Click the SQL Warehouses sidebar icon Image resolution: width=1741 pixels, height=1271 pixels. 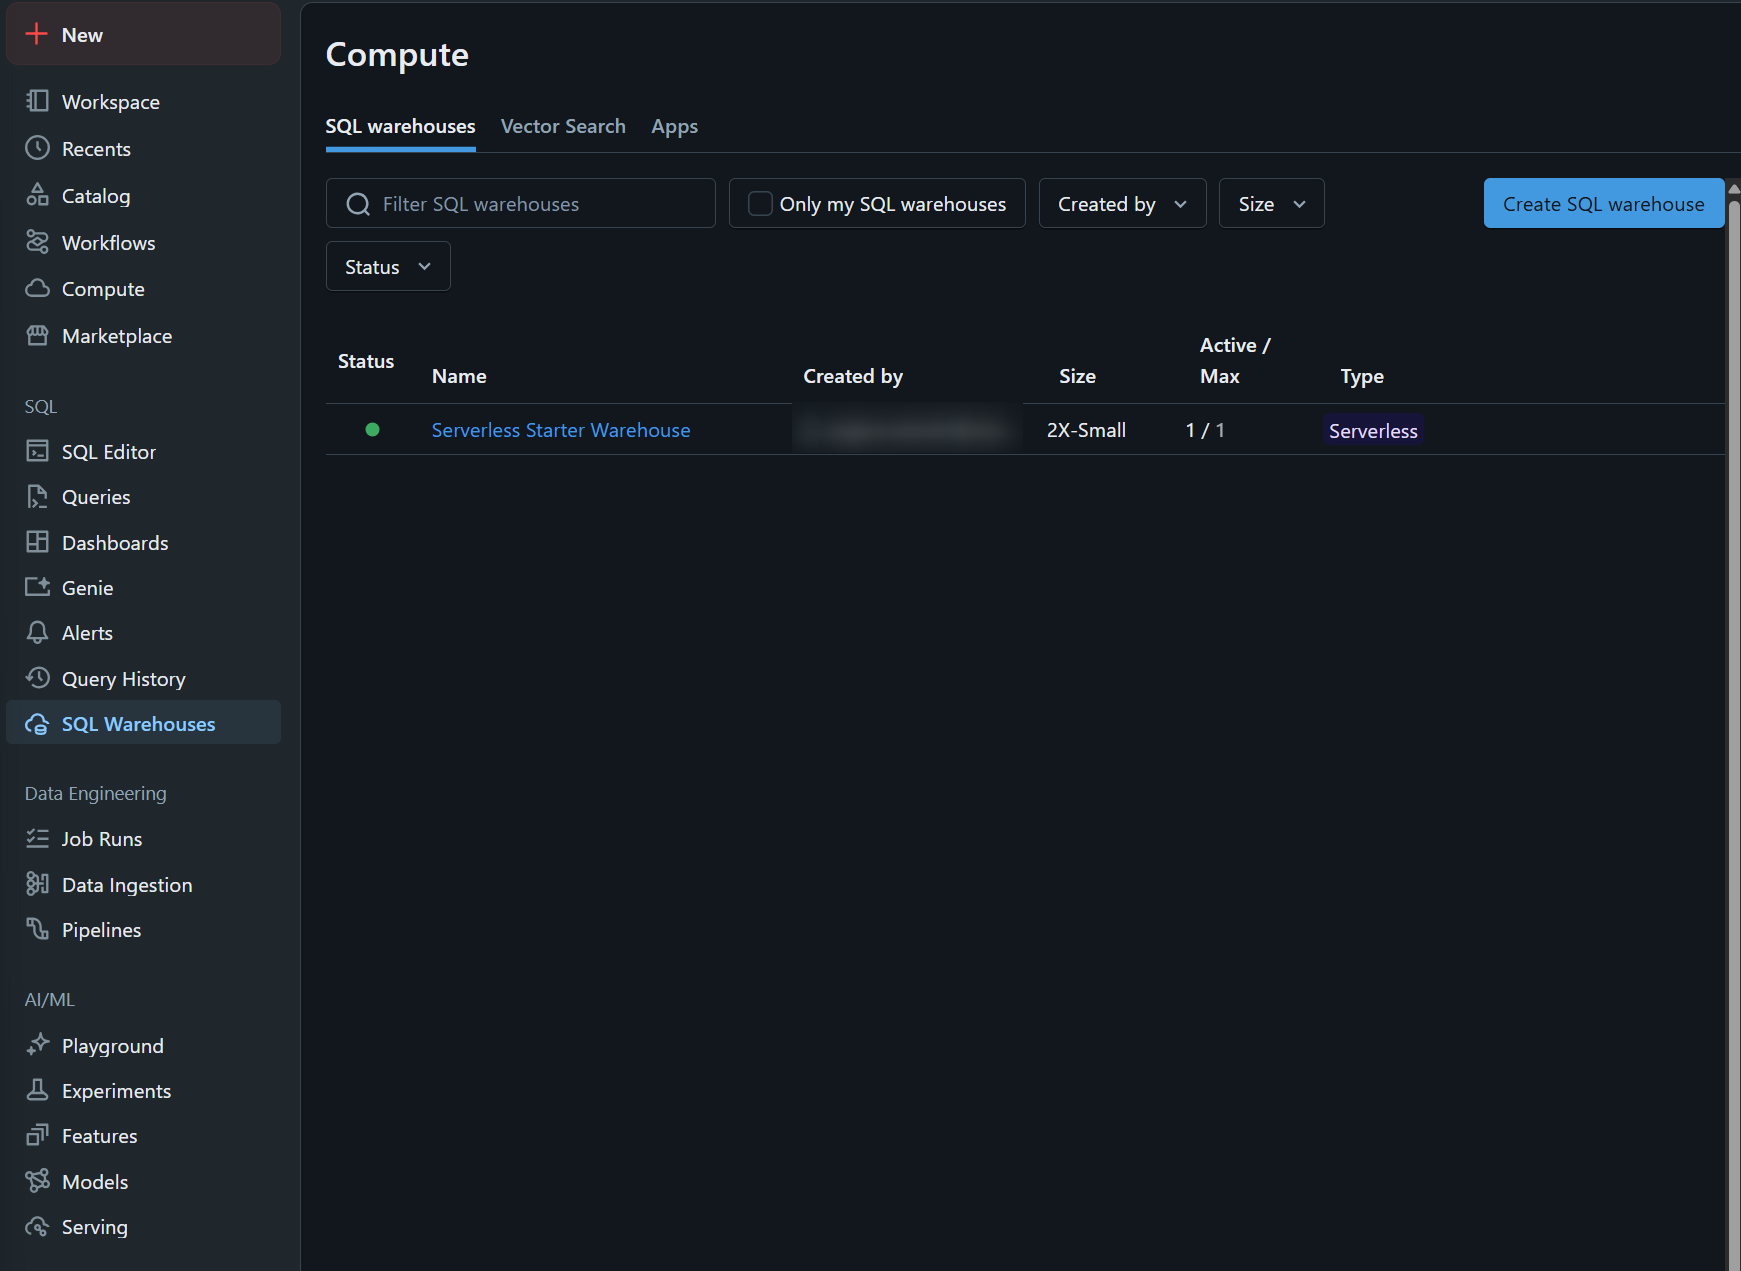point(37,724)
